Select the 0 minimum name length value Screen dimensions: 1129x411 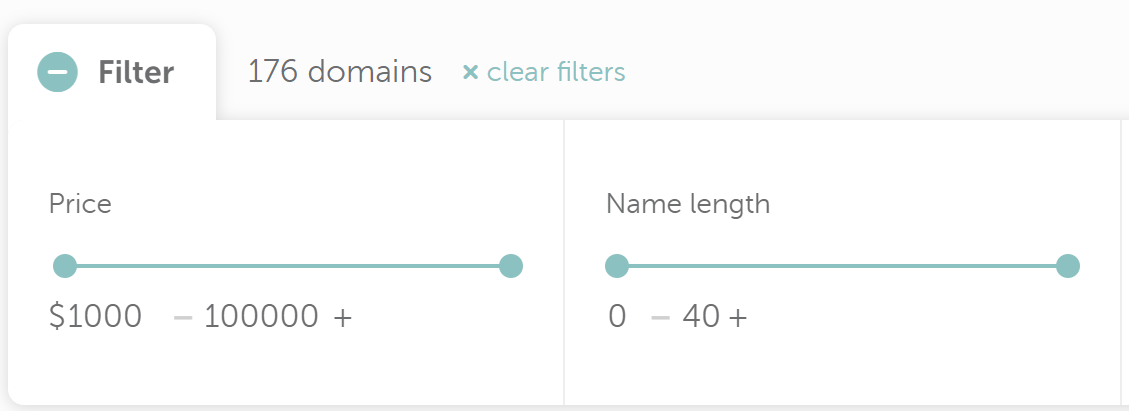pos(617,317)
